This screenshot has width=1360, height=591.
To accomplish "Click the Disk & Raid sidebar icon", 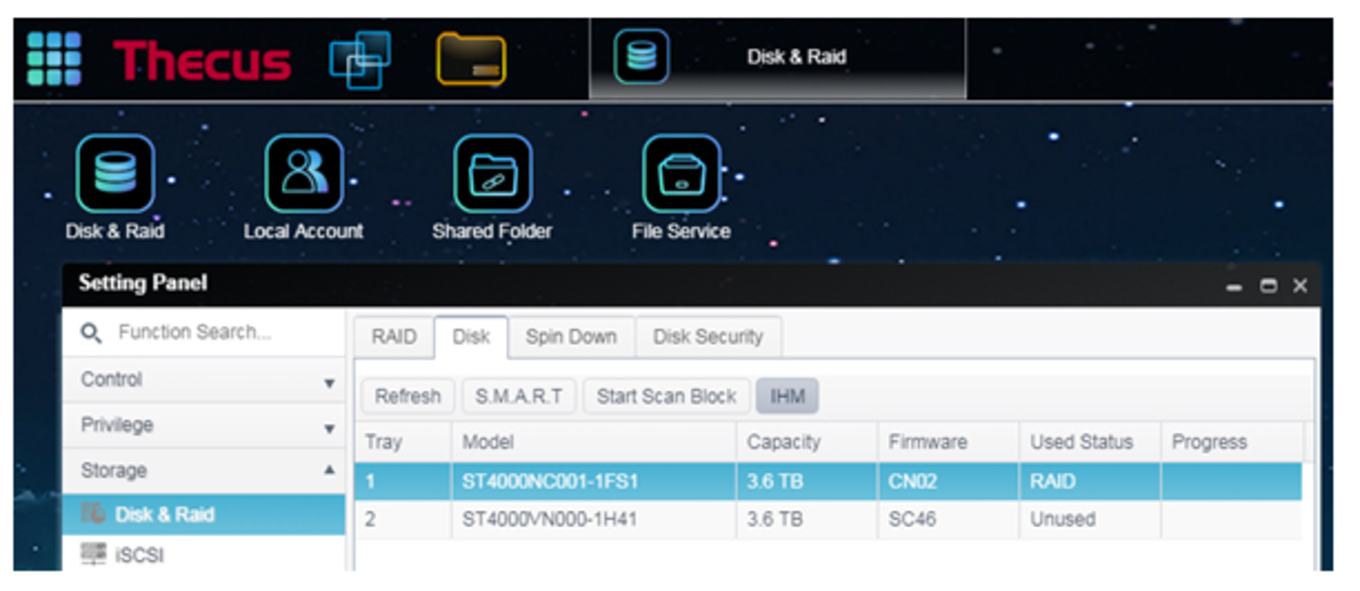I will [94, 514].
